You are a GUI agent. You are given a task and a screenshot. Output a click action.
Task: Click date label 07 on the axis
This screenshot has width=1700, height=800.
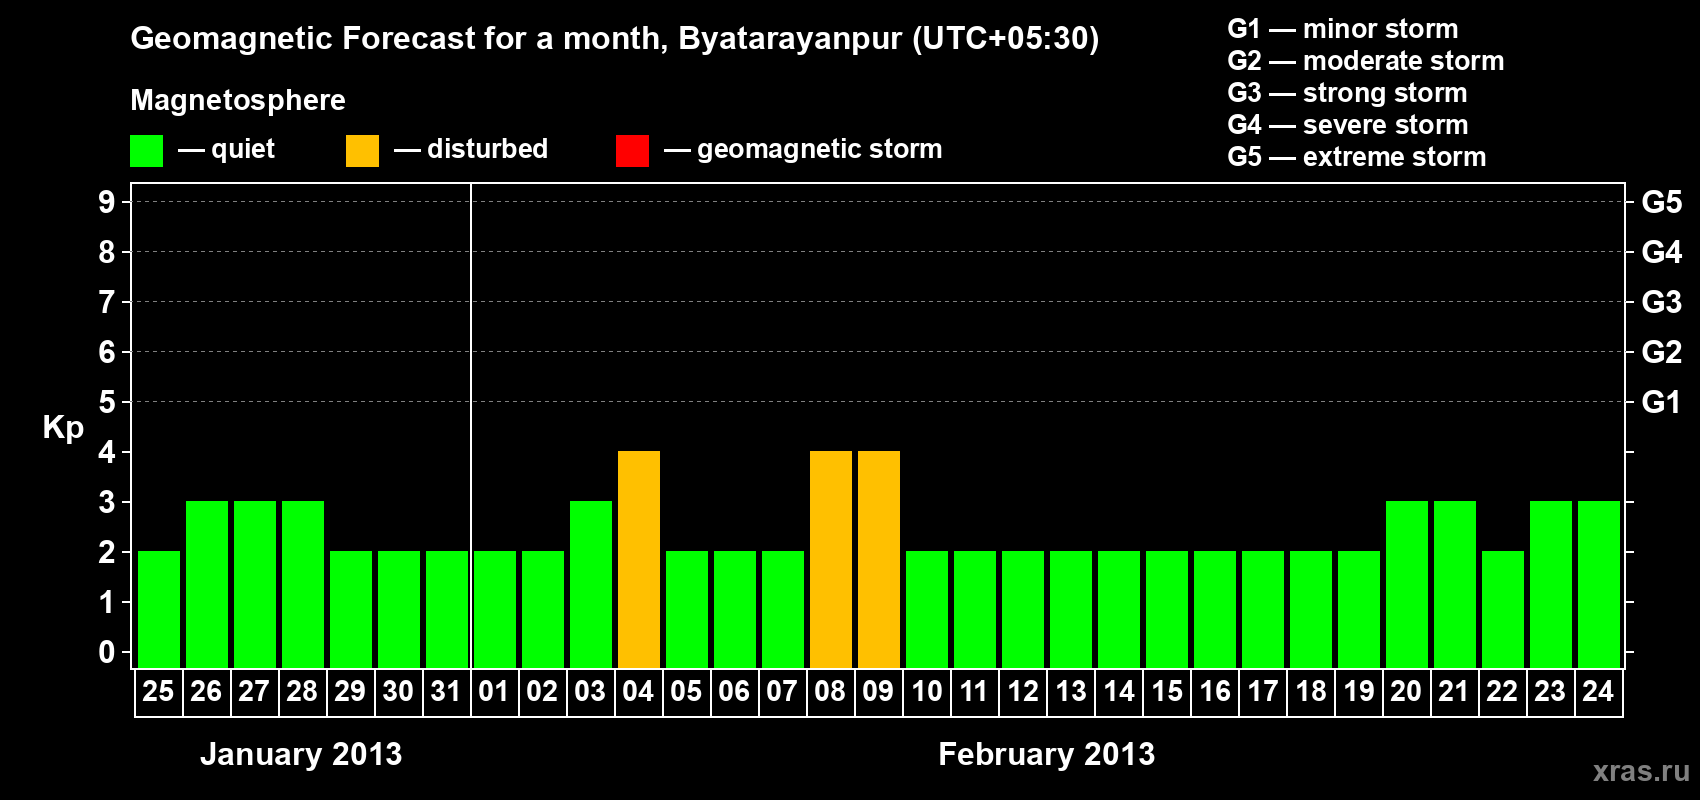tap(782, 692)
